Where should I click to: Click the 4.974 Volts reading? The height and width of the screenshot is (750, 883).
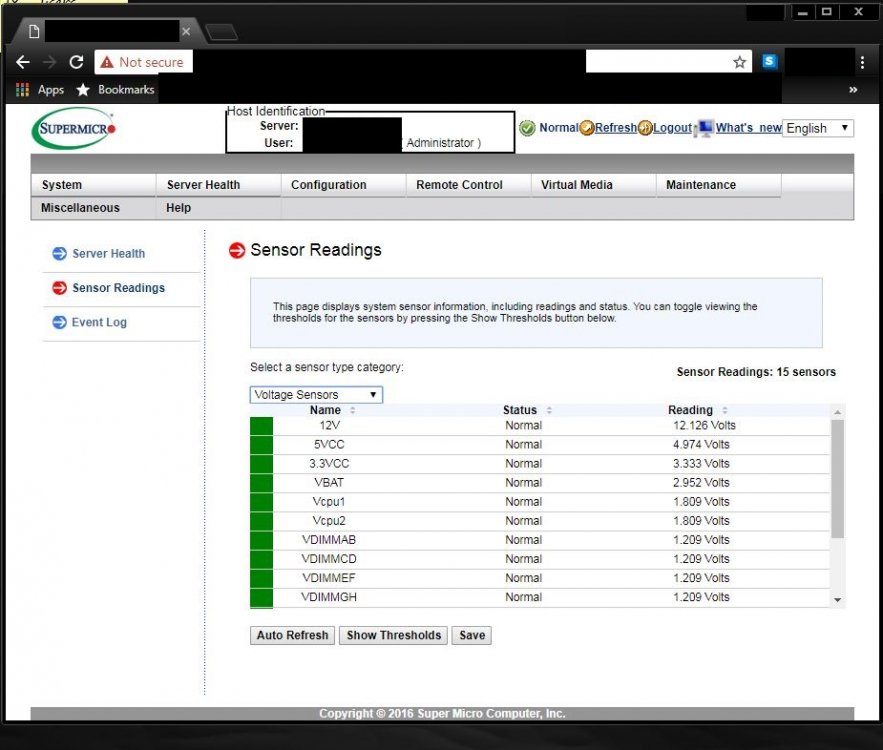[701, 445]
